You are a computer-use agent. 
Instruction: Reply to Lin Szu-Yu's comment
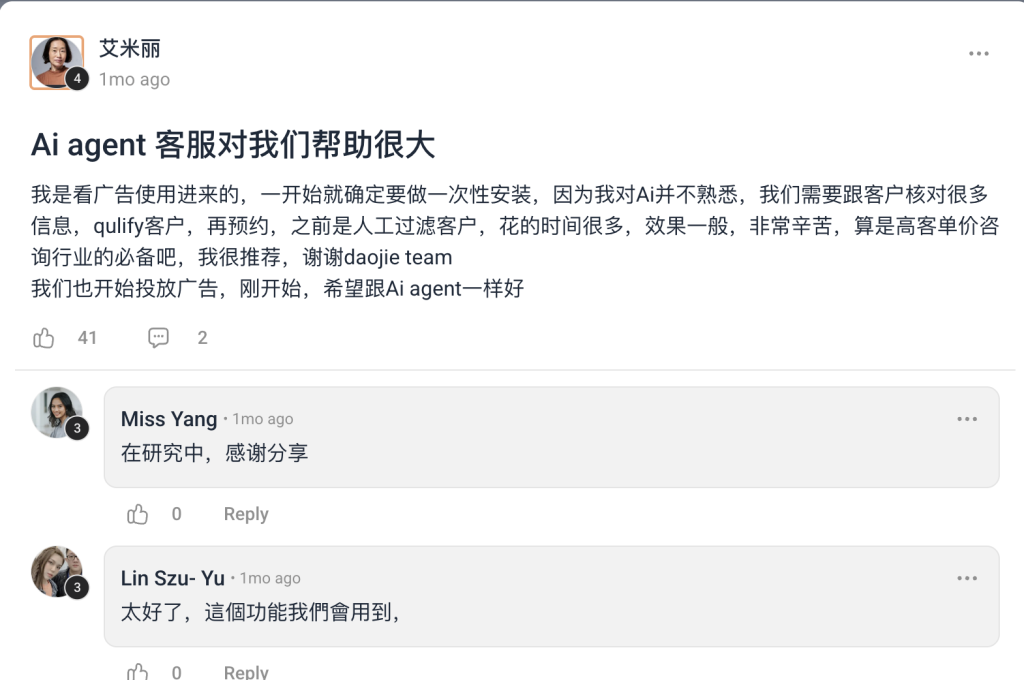pos(246,672)
